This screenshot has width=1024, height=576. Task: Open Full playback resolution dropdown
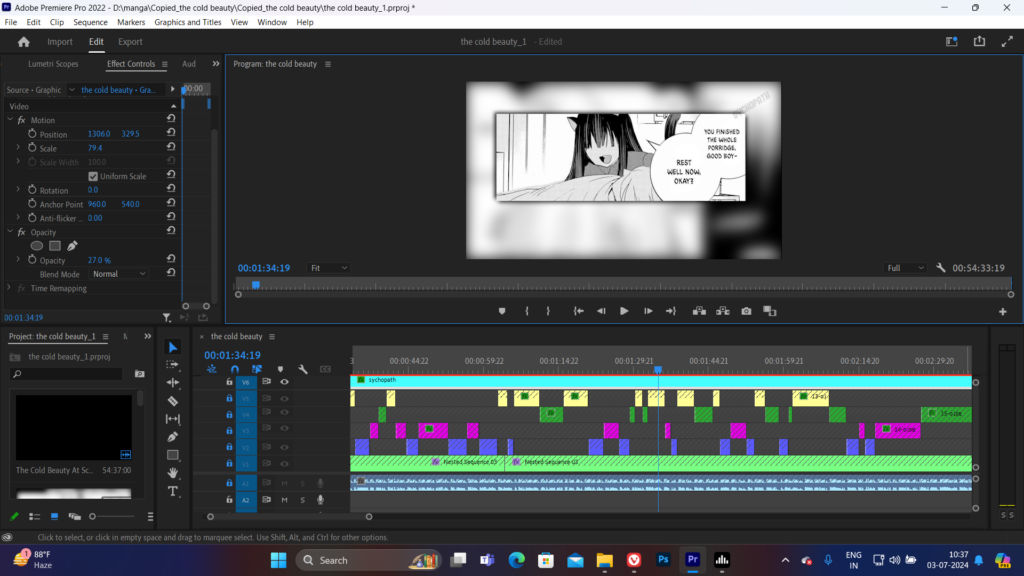tap(904, 268)
